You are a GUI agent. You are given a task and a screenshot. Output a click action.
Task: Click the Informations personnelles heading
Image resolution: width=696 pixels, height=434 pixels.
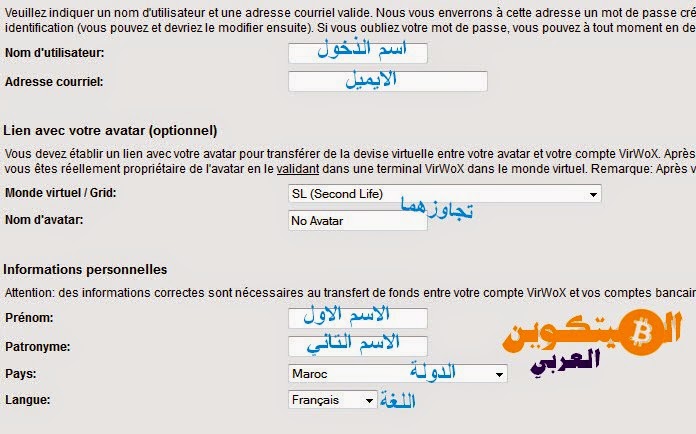point(85,269)
